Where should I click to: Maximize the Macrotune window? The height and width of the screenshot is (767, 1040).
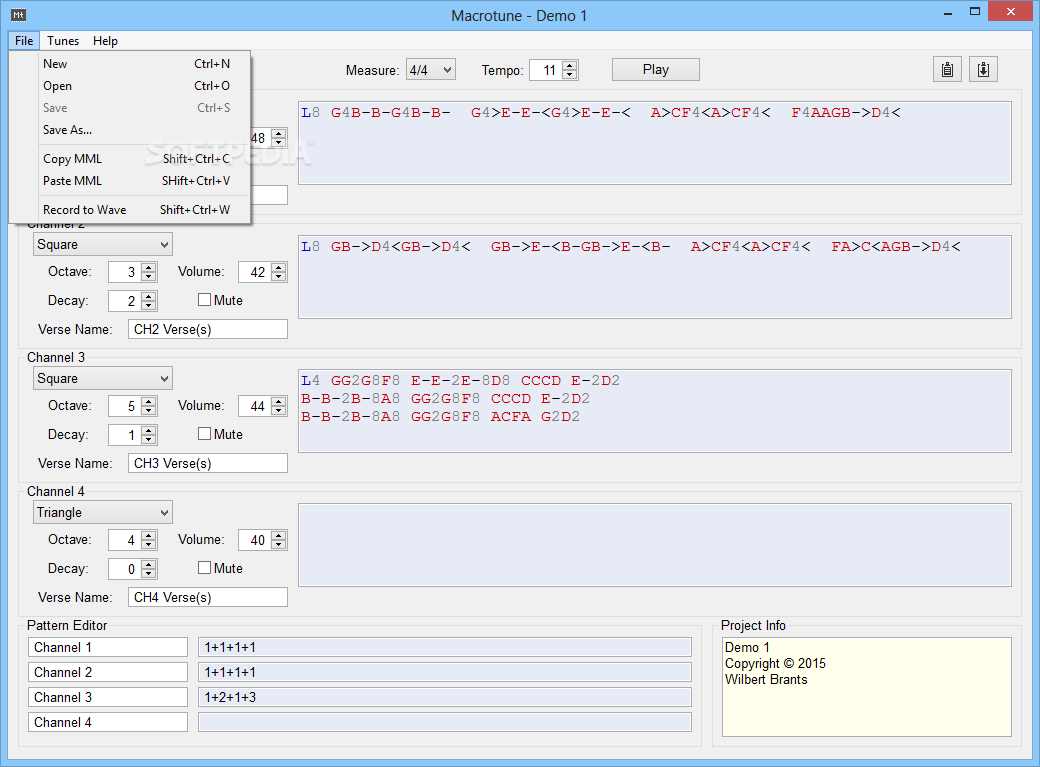pyautogui.click(x=974, y=12)
